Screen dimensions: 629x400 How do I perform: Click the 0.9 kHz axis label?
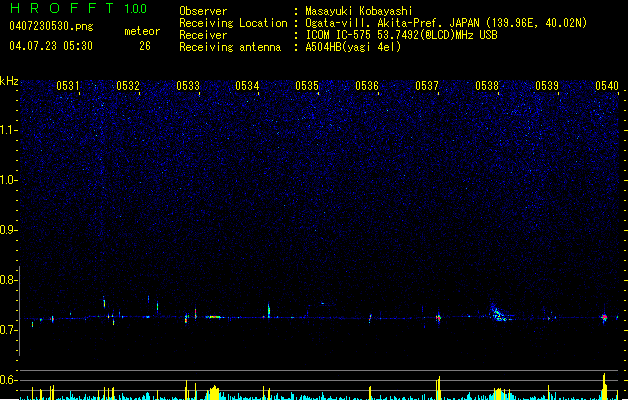(9, 230)
